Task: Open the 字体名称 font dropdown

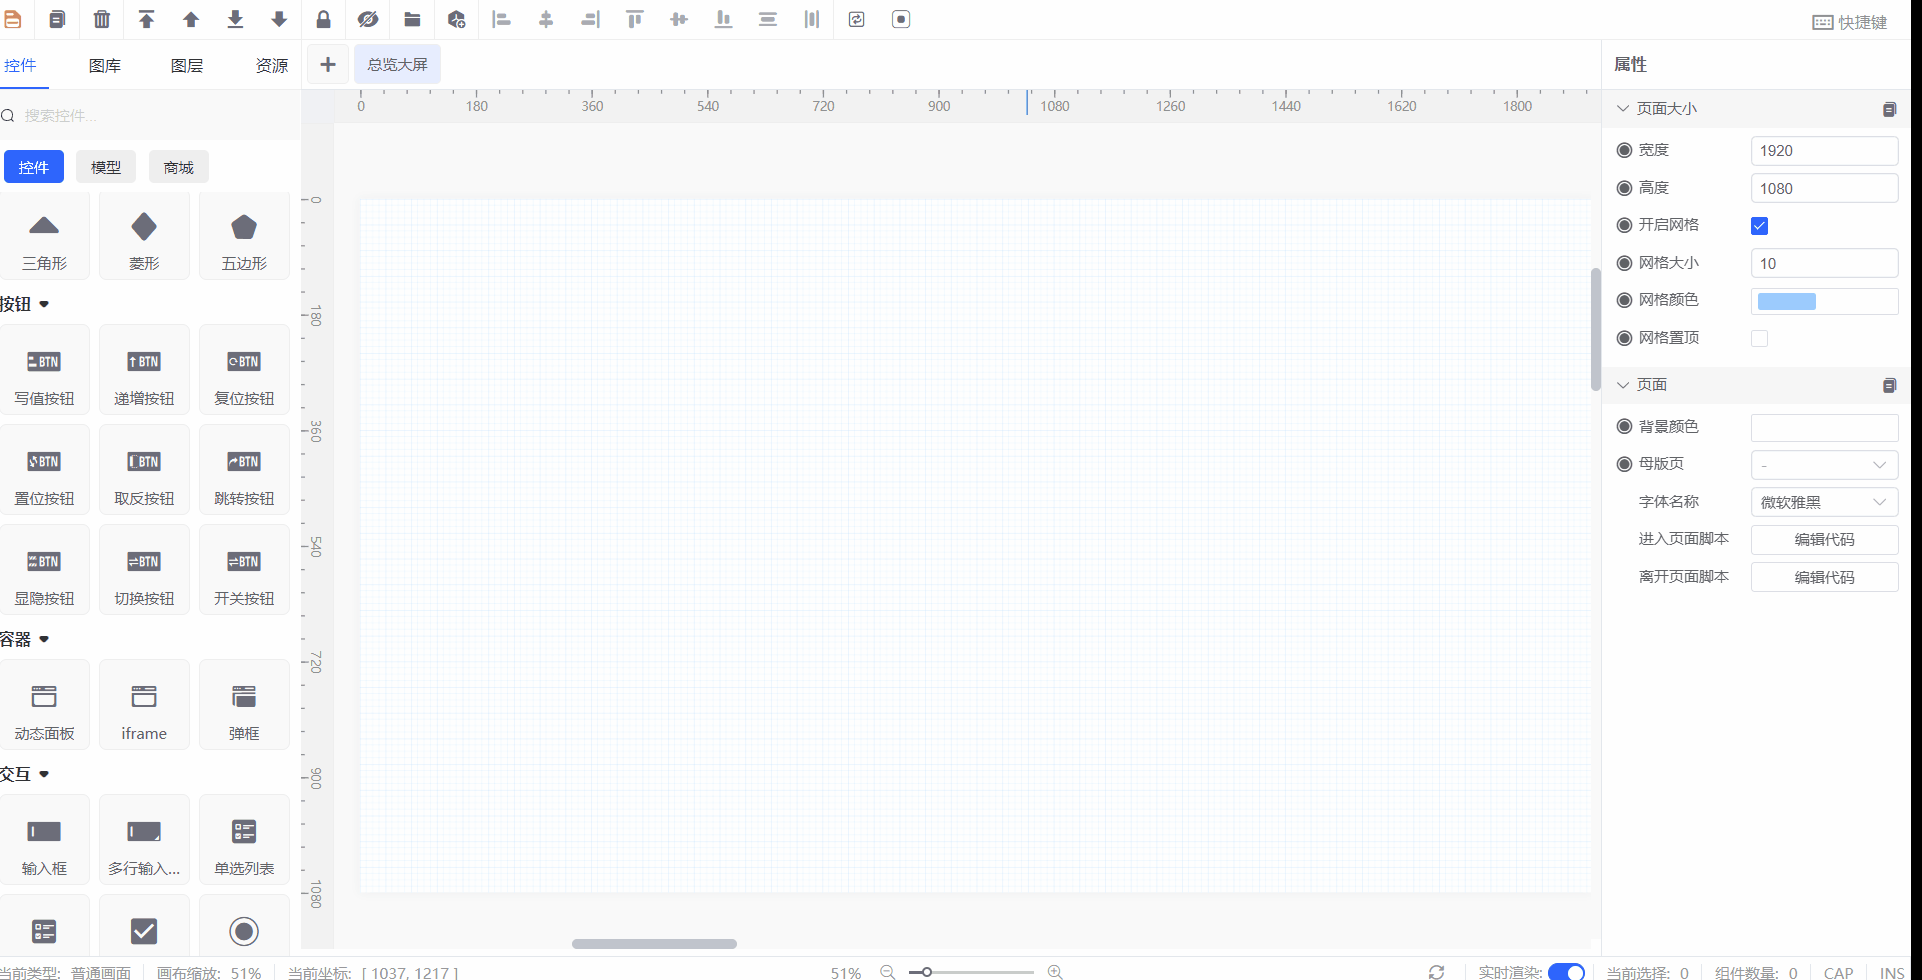Action: pyautogui.click(x=1824, y=502)
